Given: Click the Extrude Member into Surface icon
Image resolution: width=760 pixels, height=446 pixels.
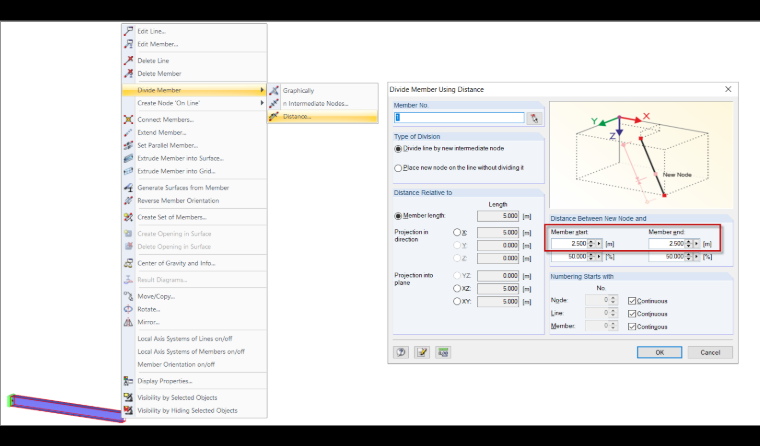Looking at the screenshot, I should [128, 159].
